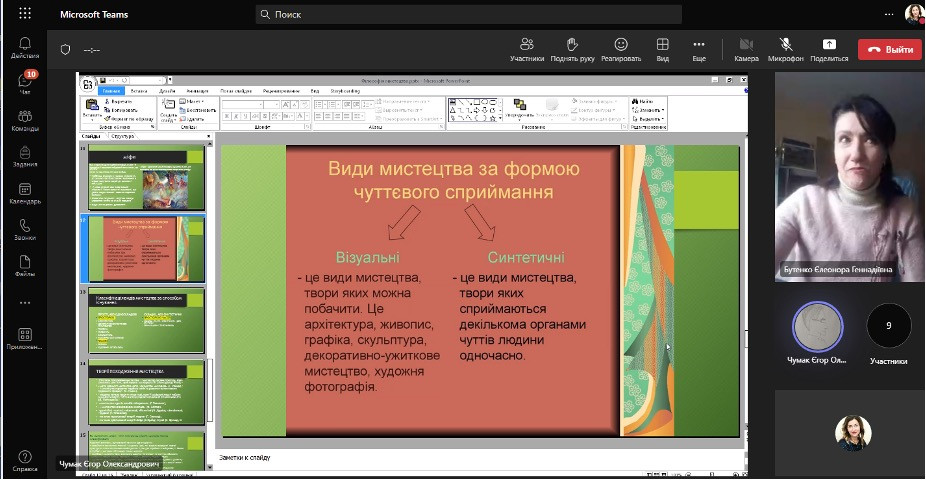926x480 pixels.
Task: Open the Activity feed in the sidebar
Action: (x=24, y=47)
